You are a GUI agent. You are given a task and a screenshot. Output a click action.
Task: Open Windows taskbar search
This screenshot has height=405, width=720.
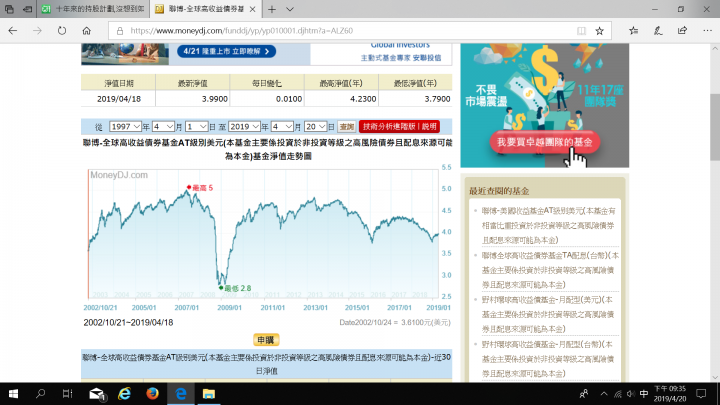[x=40, y=394]
